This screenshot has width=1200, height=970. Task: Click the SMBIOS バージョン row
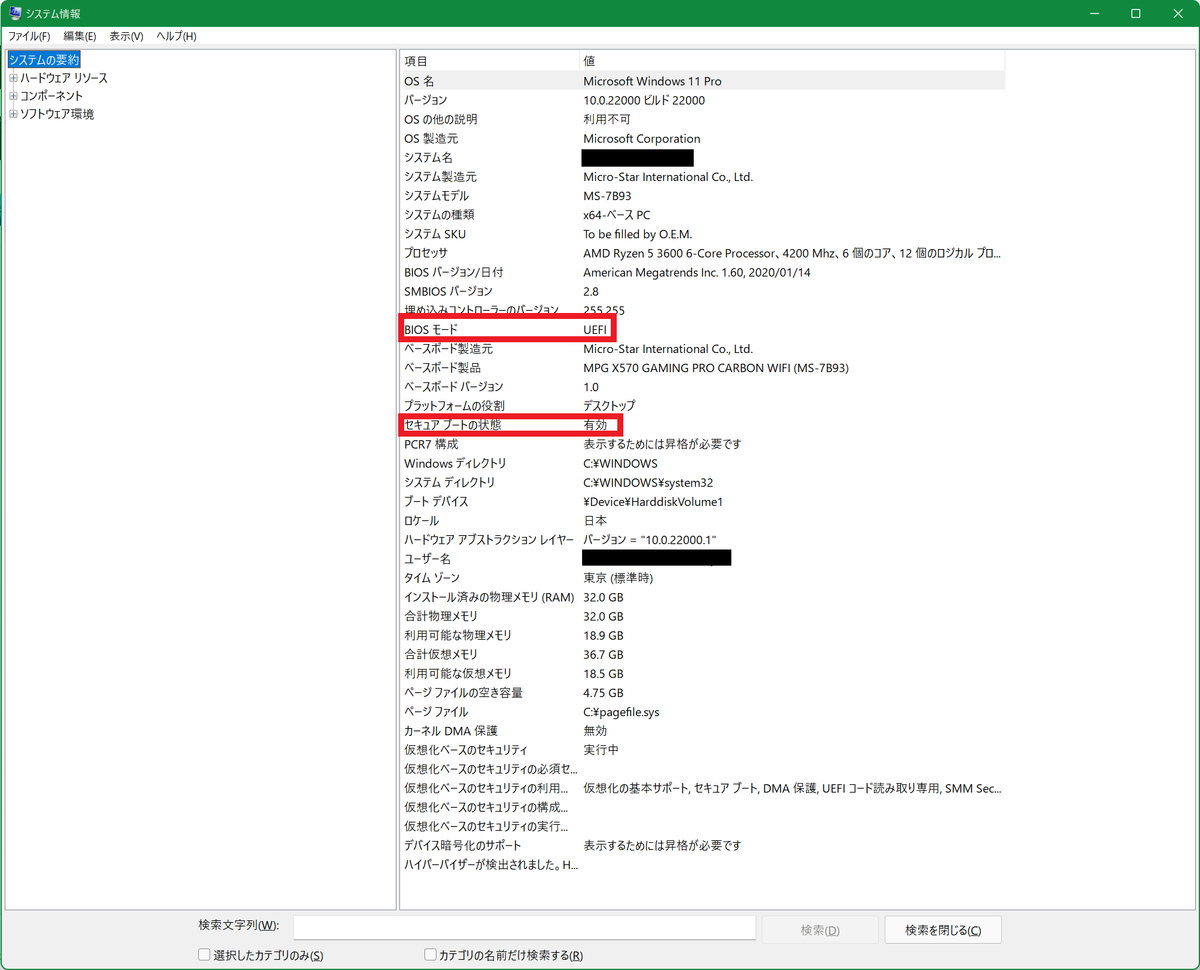pos(702,291)
